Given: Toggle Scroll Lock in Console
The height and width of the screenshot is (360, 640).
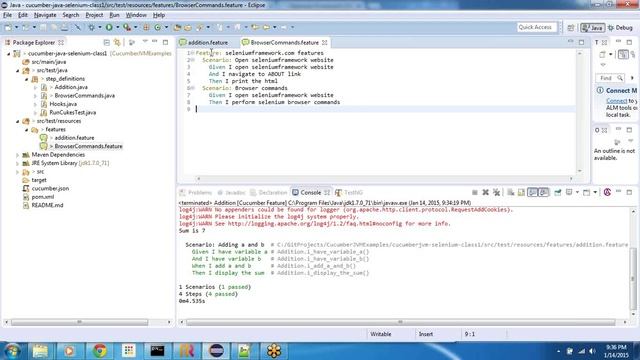Looking at the screenshot, I should click(x=521, y=192).
